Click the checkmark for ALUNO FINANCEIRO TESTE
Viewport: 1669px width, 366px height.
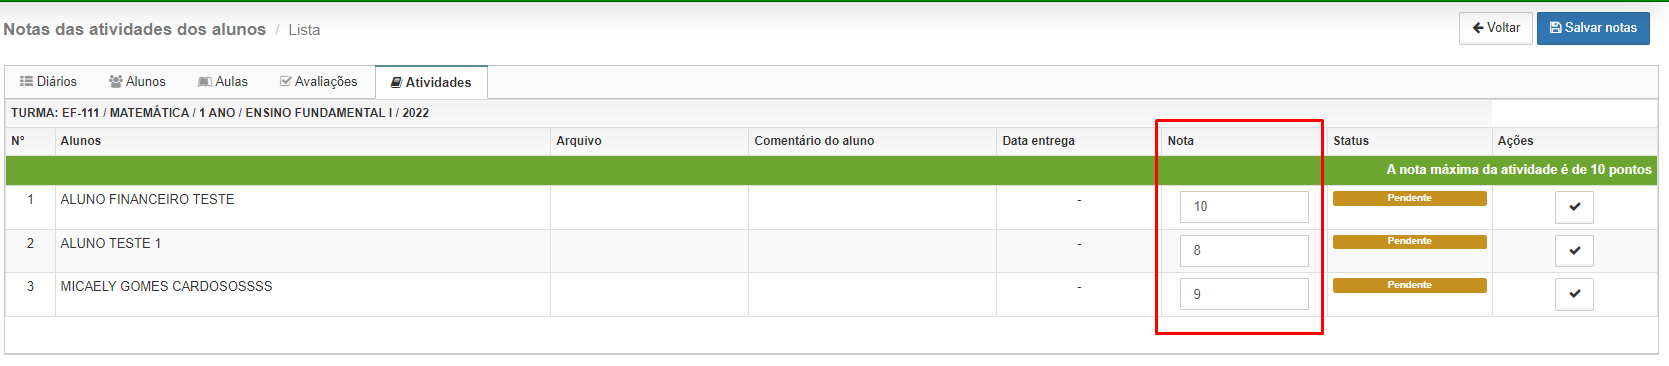click(1574, 207)
